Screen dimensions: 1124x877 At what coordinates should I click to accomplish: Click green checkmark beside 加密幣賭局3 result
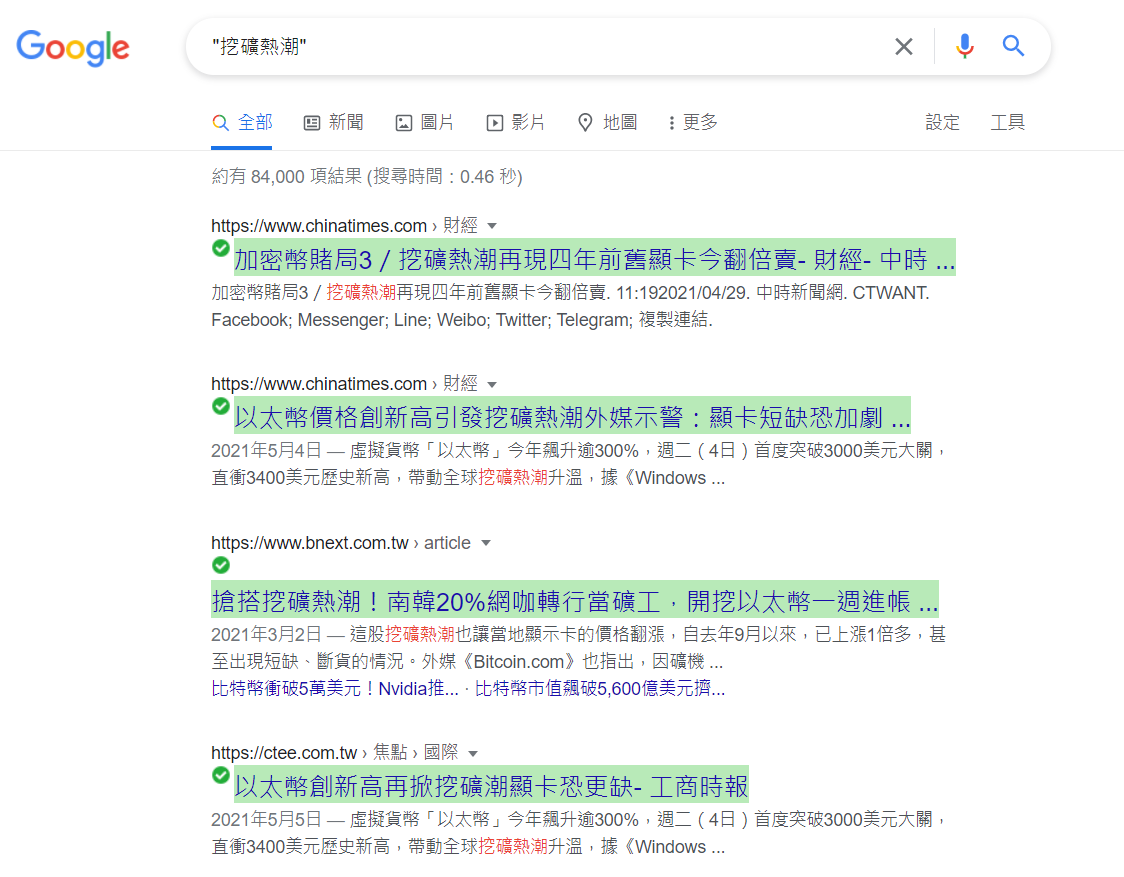(221, 249)
